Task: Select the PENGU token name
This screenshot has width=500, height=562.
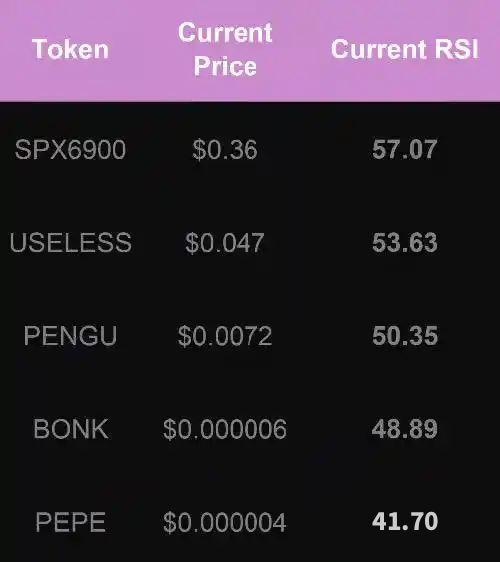Action: [x=70, y=336]
